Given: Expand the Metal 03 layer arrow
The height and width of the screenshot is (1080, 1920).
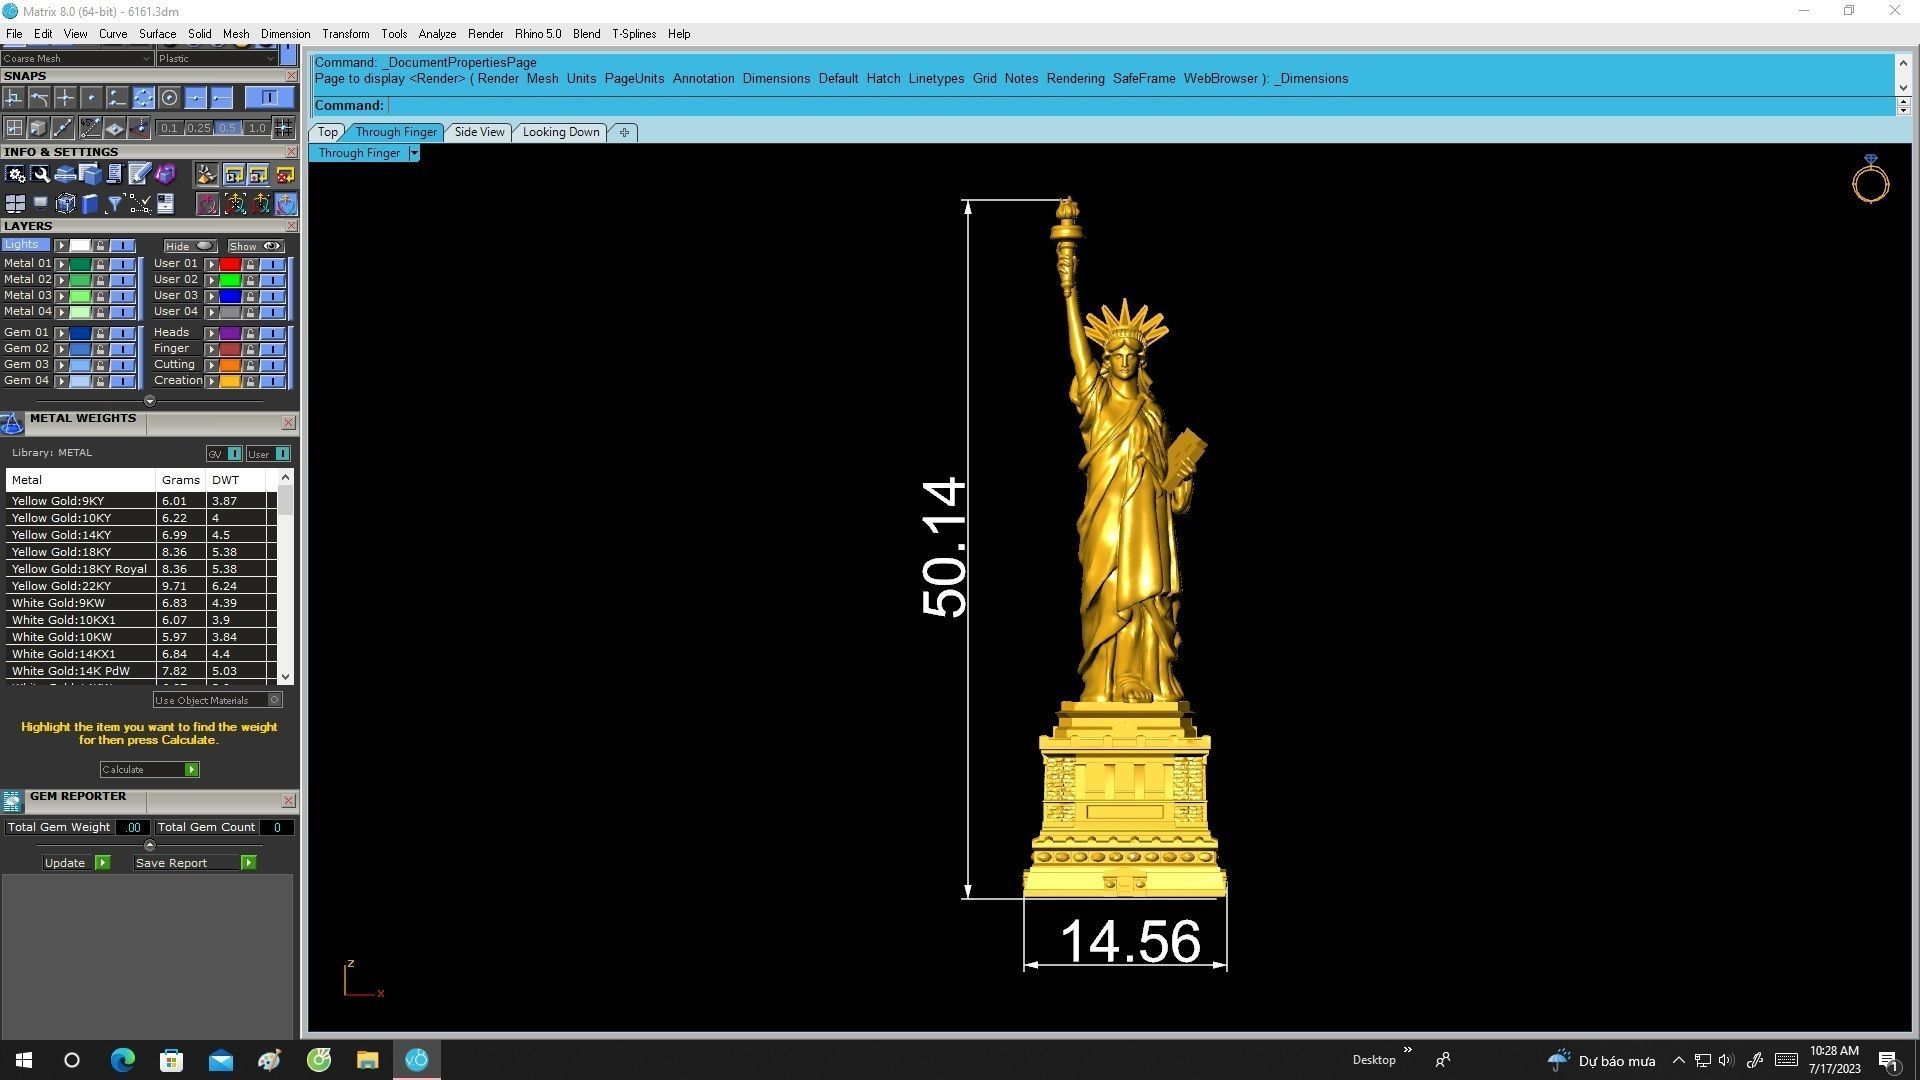Looking at the screenshot, I should tap(61, 296).
